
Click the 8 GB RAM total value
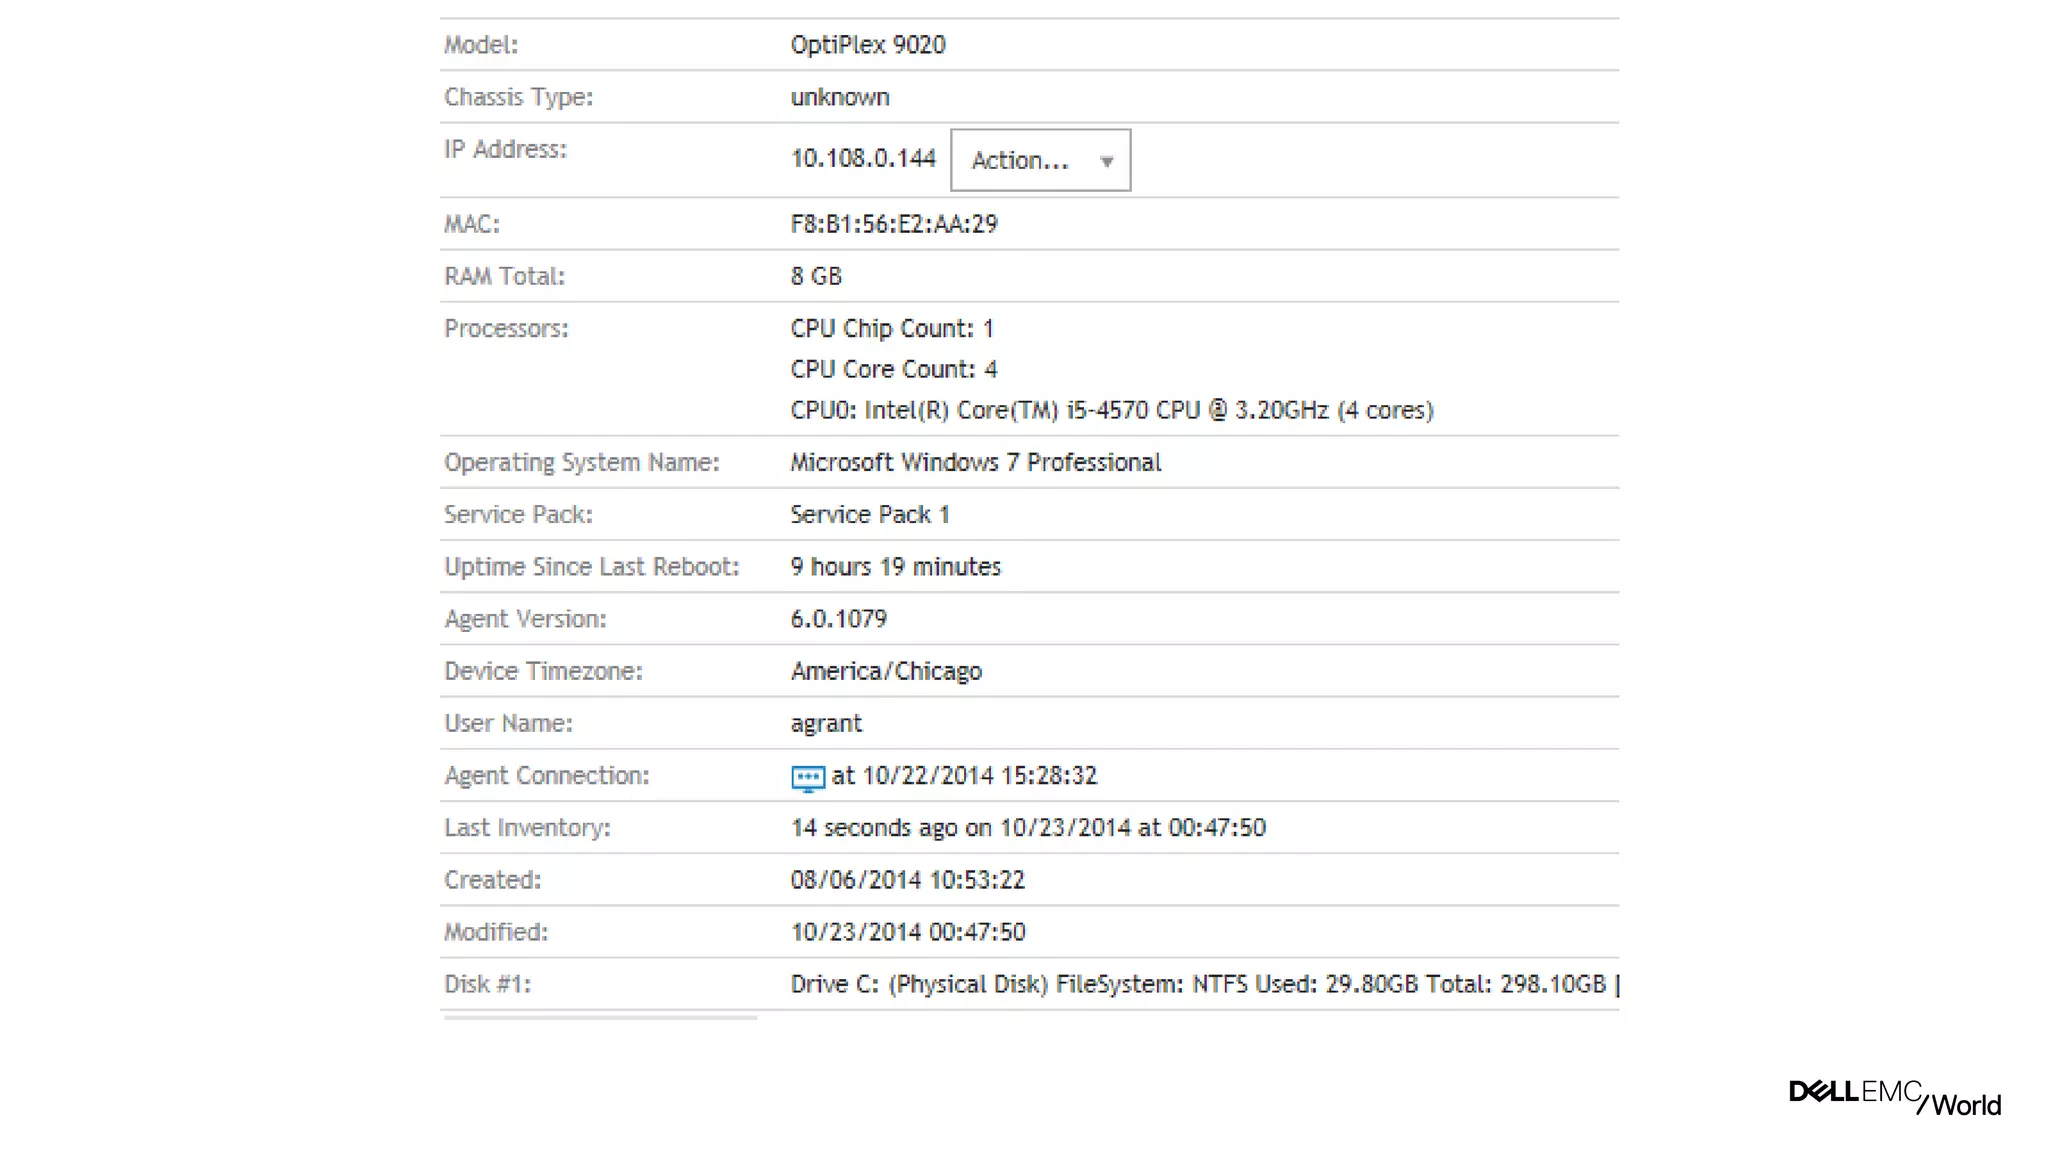[x=816, y=276]
